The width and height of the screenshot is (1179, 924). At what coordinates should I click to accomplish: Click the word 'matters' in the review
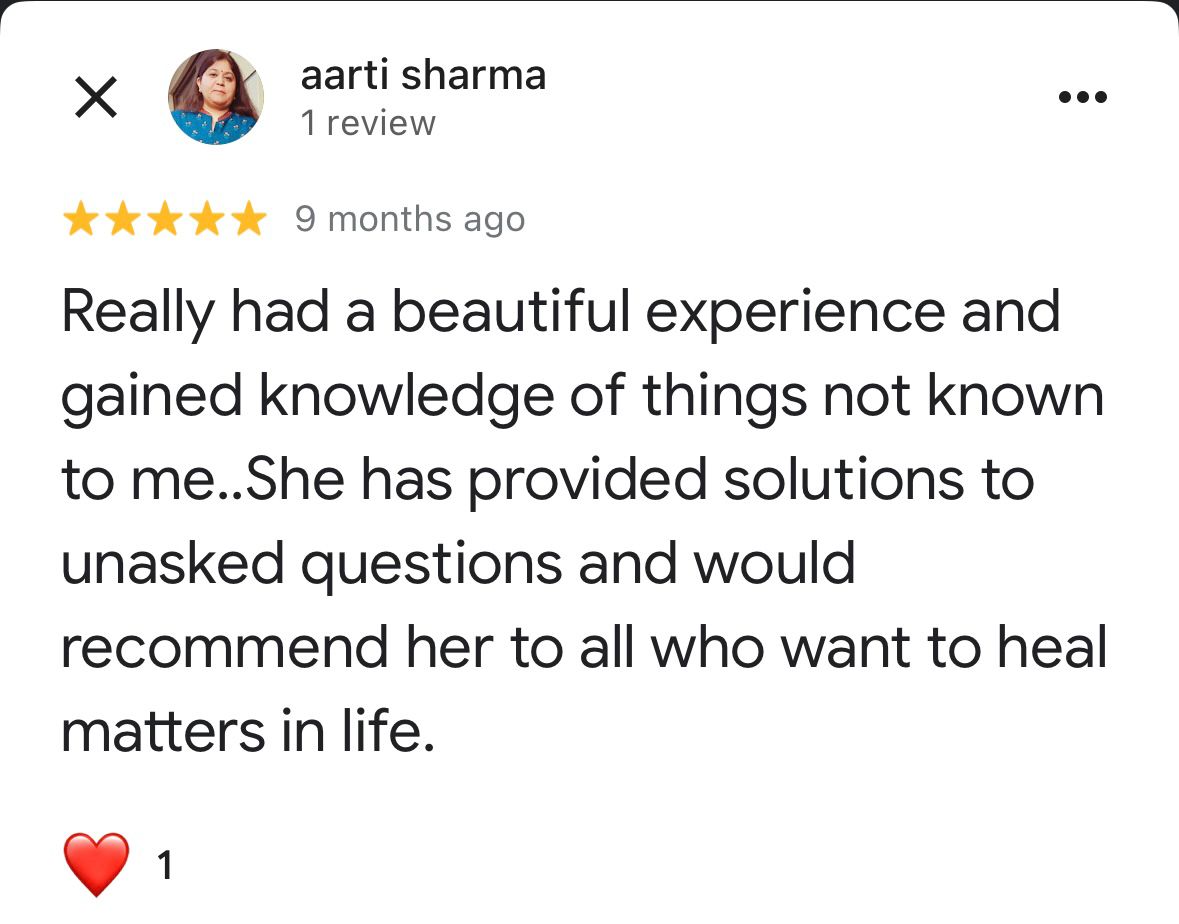[x=163, y=732]
